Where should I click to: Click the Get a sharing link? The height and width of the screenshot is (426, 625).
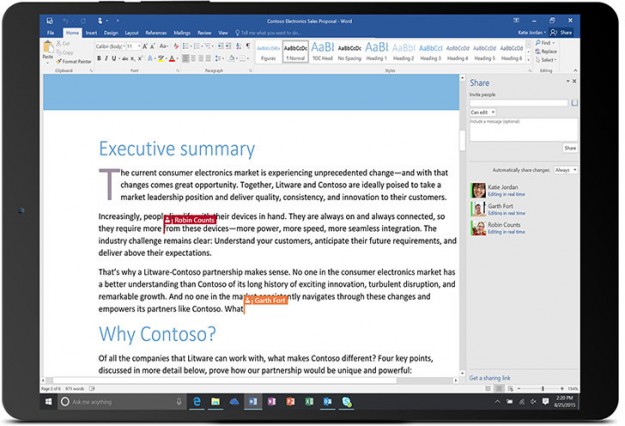pyautogui.click(x=492, y=378)
